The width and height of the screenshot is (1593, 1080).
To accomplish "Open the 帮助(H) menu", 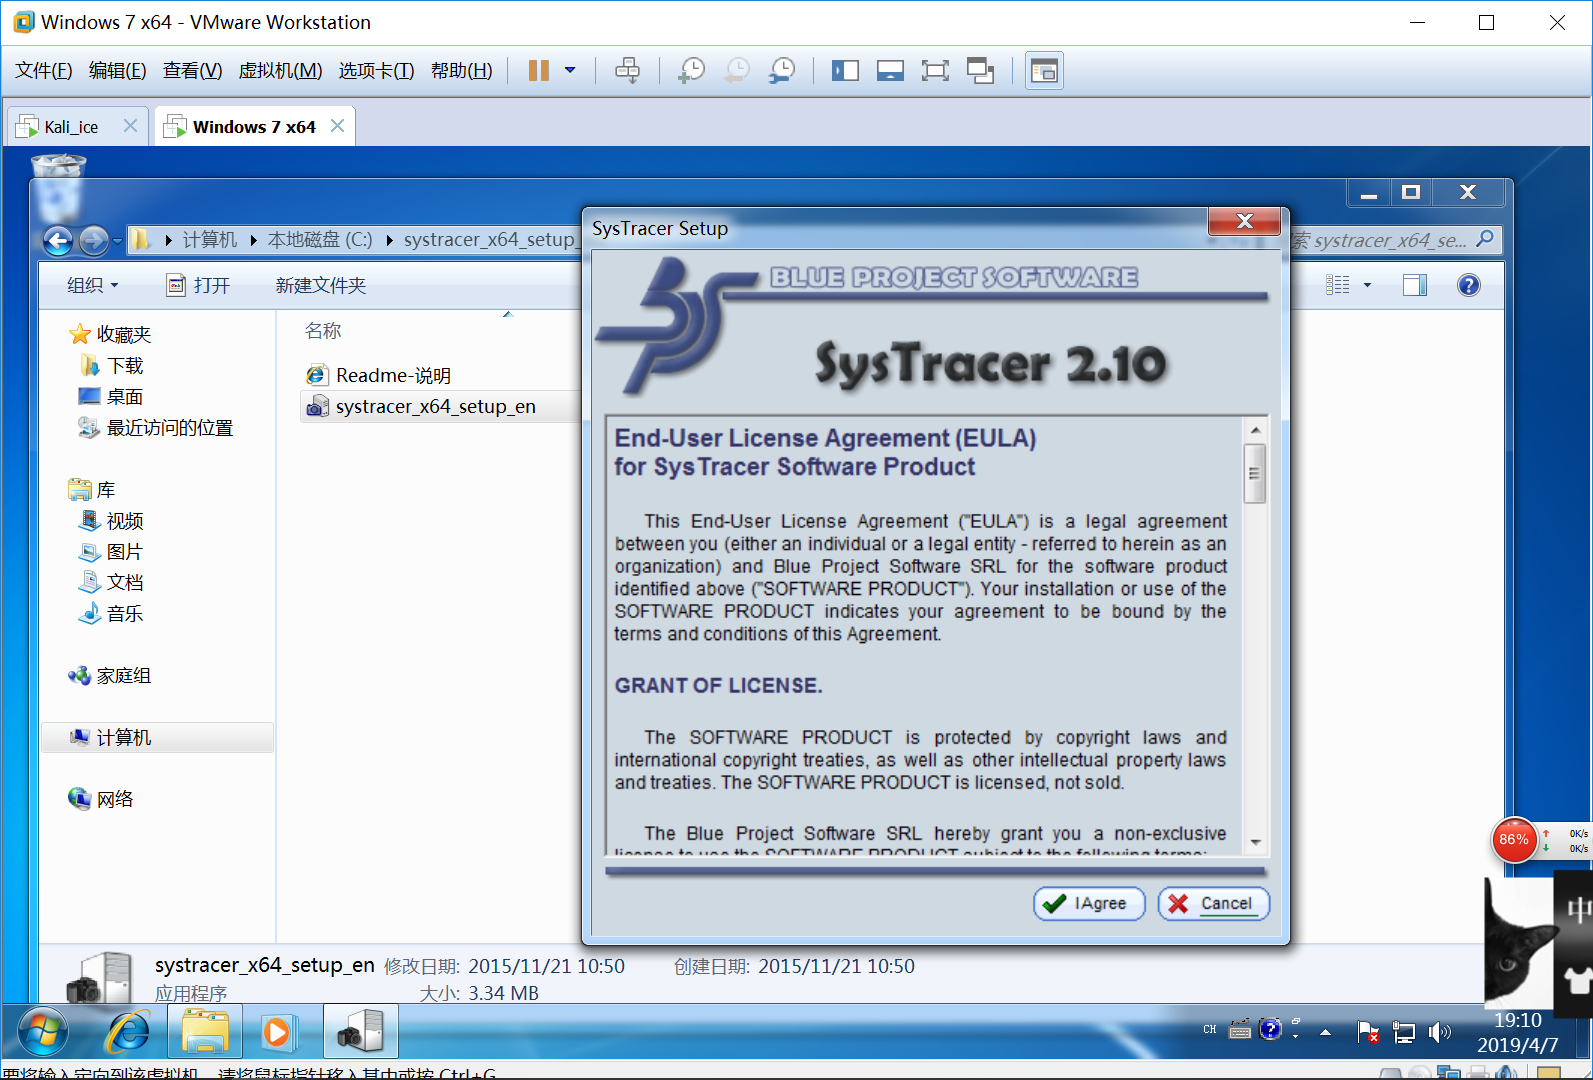I will [x=461, y=70].
